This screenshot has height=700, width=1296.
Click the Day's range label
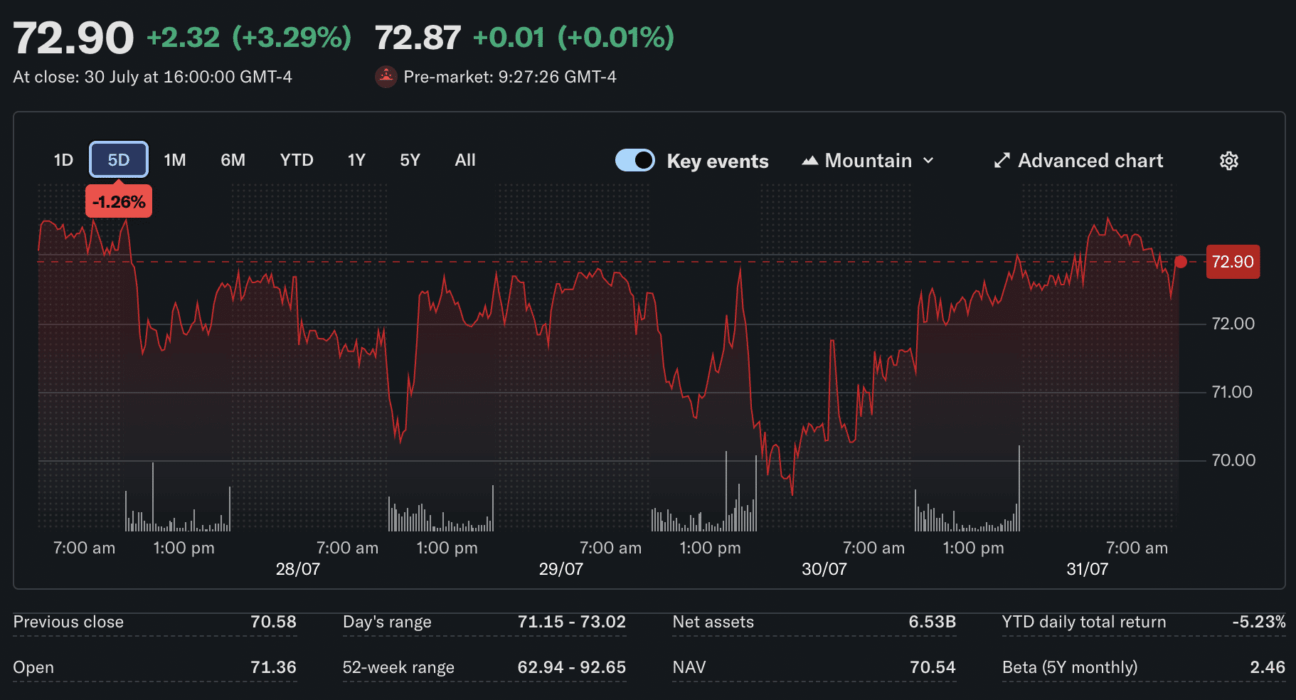coord(387,622)
